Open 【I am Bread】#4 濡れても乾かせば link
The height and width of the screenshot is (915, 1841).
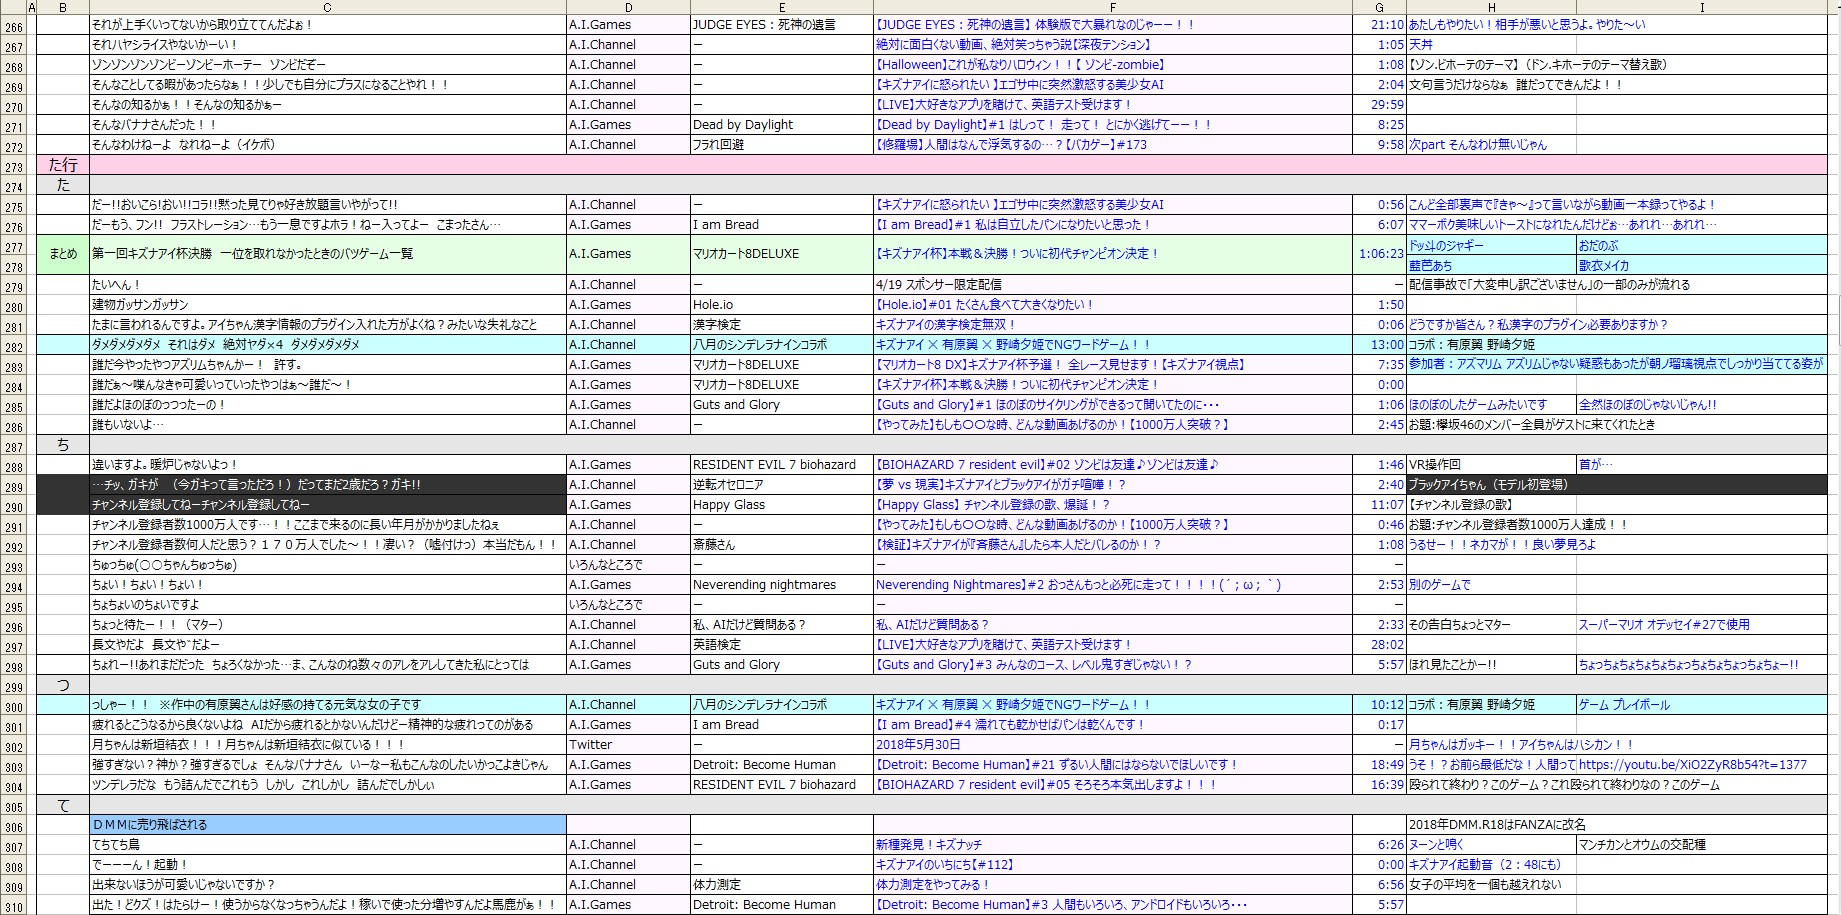(x=1010, y=724)
